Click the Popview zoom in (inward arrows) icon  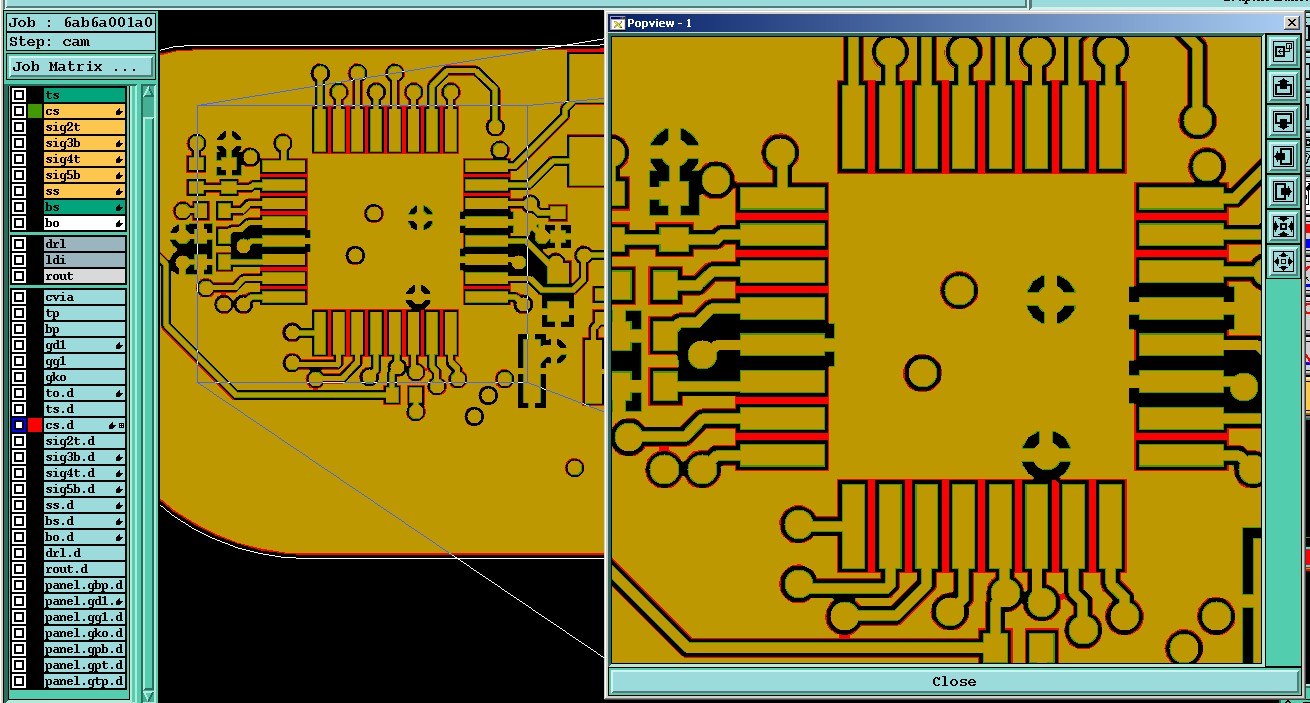tap(1283, 227)
